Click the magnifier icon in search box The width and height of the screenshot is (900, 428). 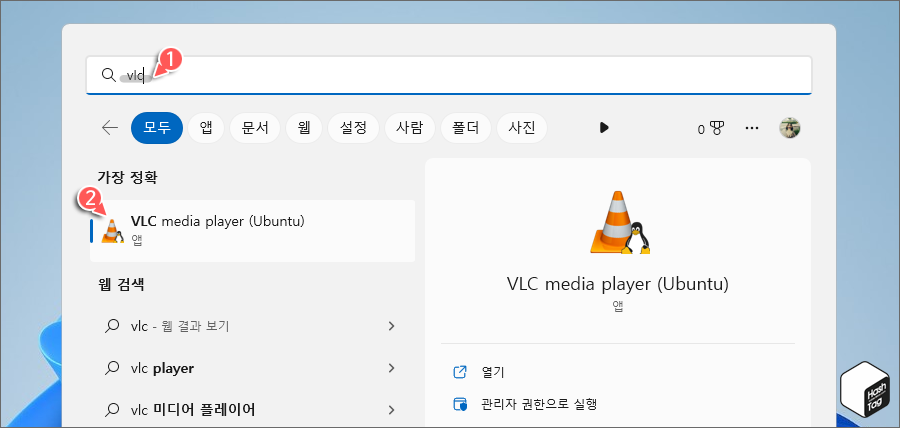tap(108, 75)
